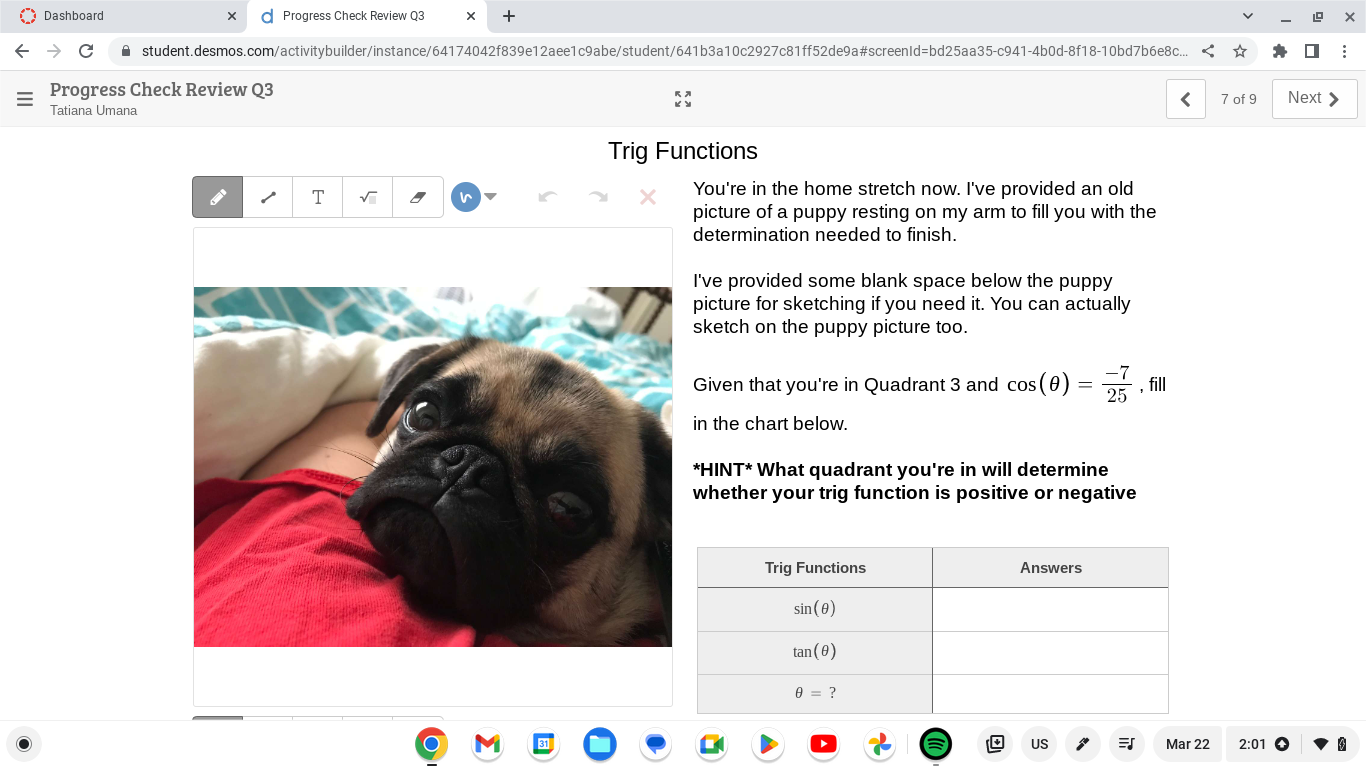The height and width of the screenshot is (768, 1366).
Task: Share this page icon
Action: coord(1208,51)
